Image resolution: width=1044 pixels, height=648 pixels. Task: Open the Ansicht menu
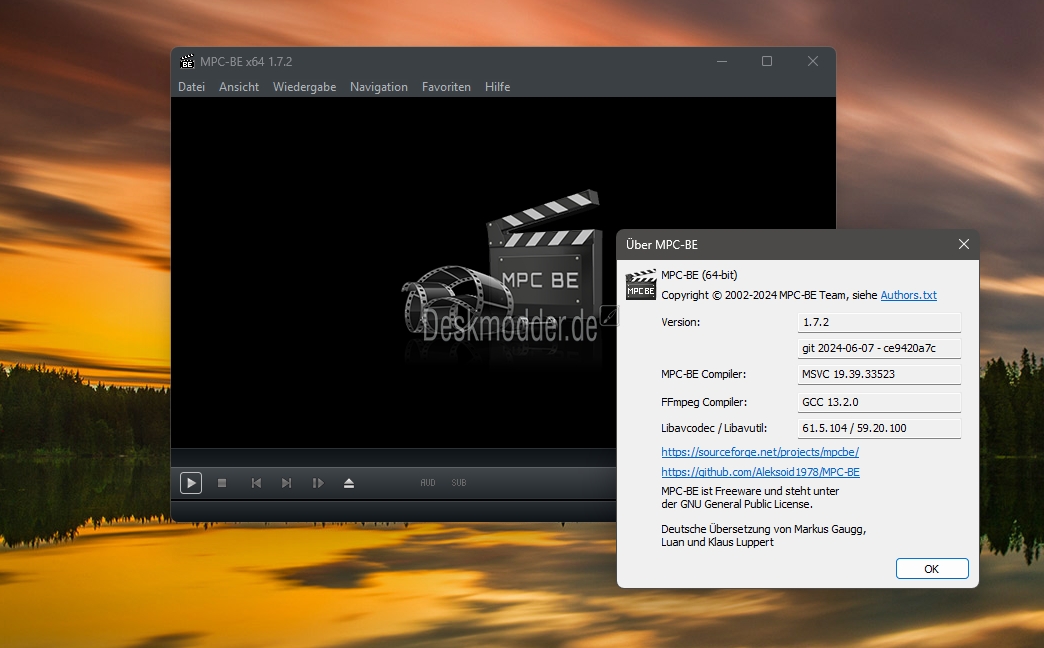tap(239, 87)
